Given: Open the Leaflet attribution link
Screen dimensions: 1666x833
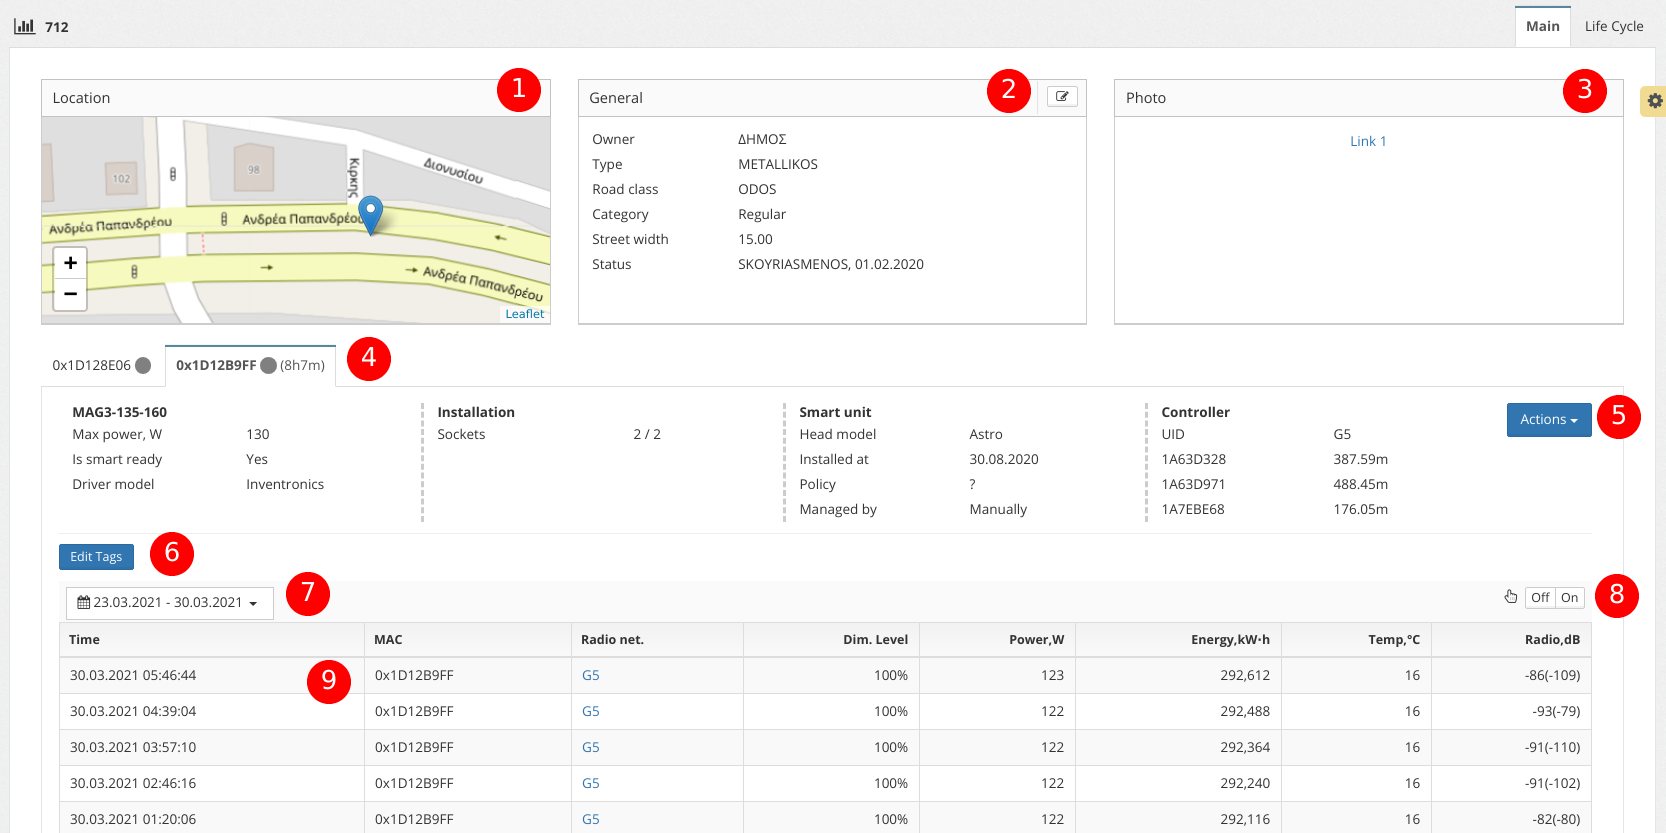Looking at the screenshot, I should tap(524, 314).
